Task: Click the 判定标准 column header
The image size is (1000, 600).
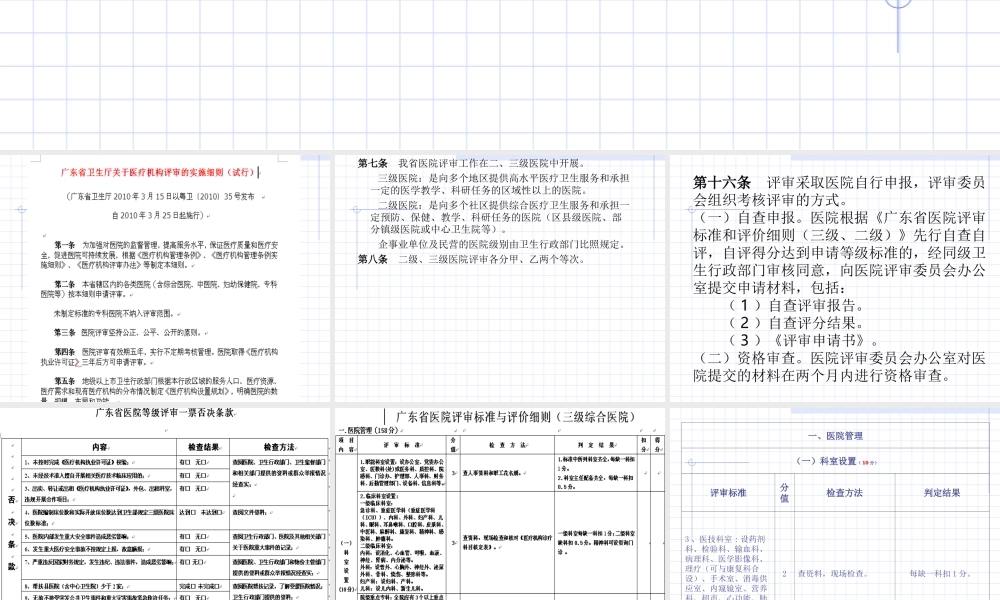Action: [x=941, y=492]
